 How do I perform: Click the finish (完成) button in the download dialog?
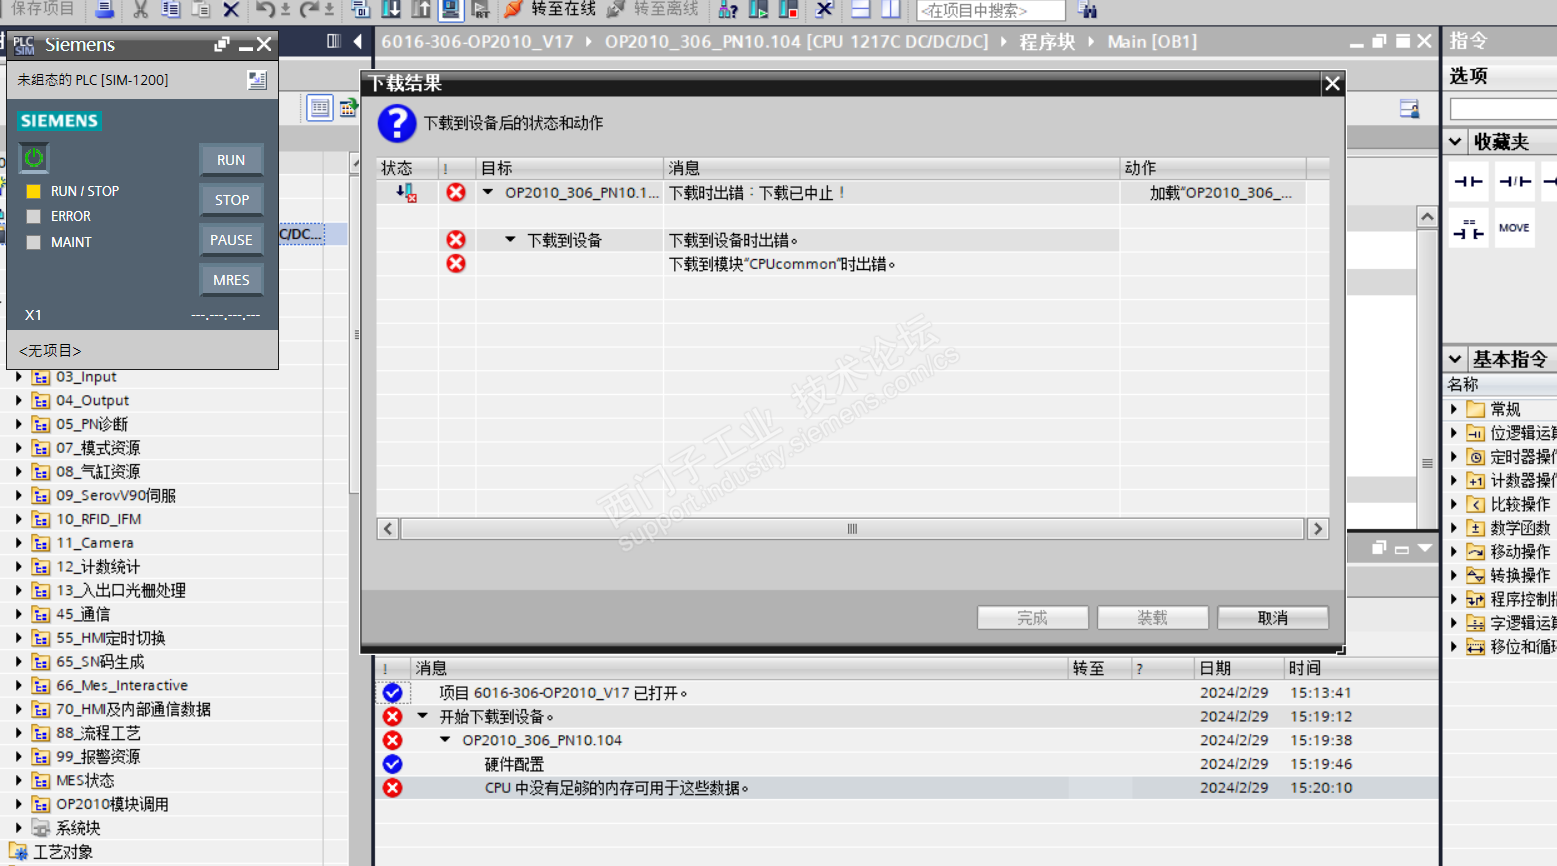tap(1032, 618)
